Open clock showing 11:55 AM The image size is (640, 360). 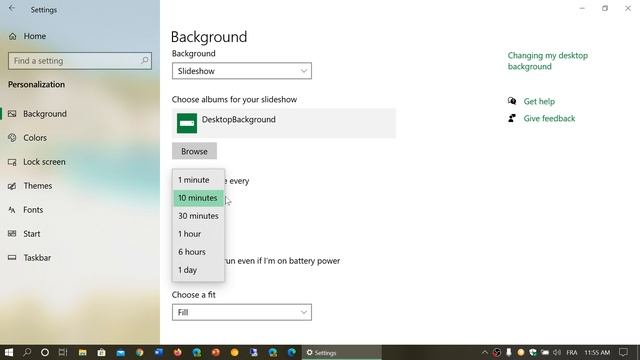597,352
